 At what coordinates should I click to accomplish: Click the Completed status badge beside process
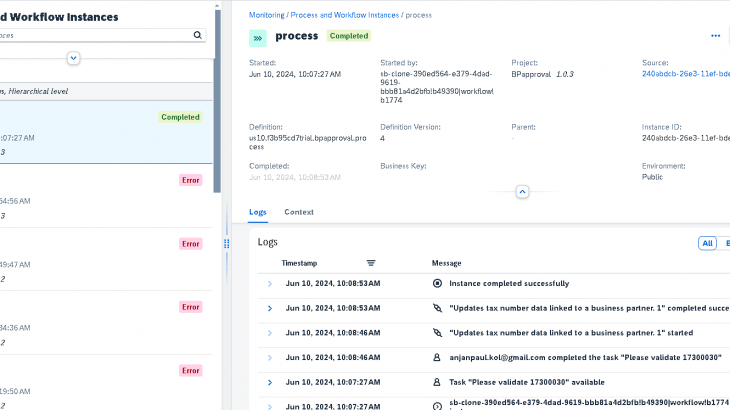coord(349,36)
